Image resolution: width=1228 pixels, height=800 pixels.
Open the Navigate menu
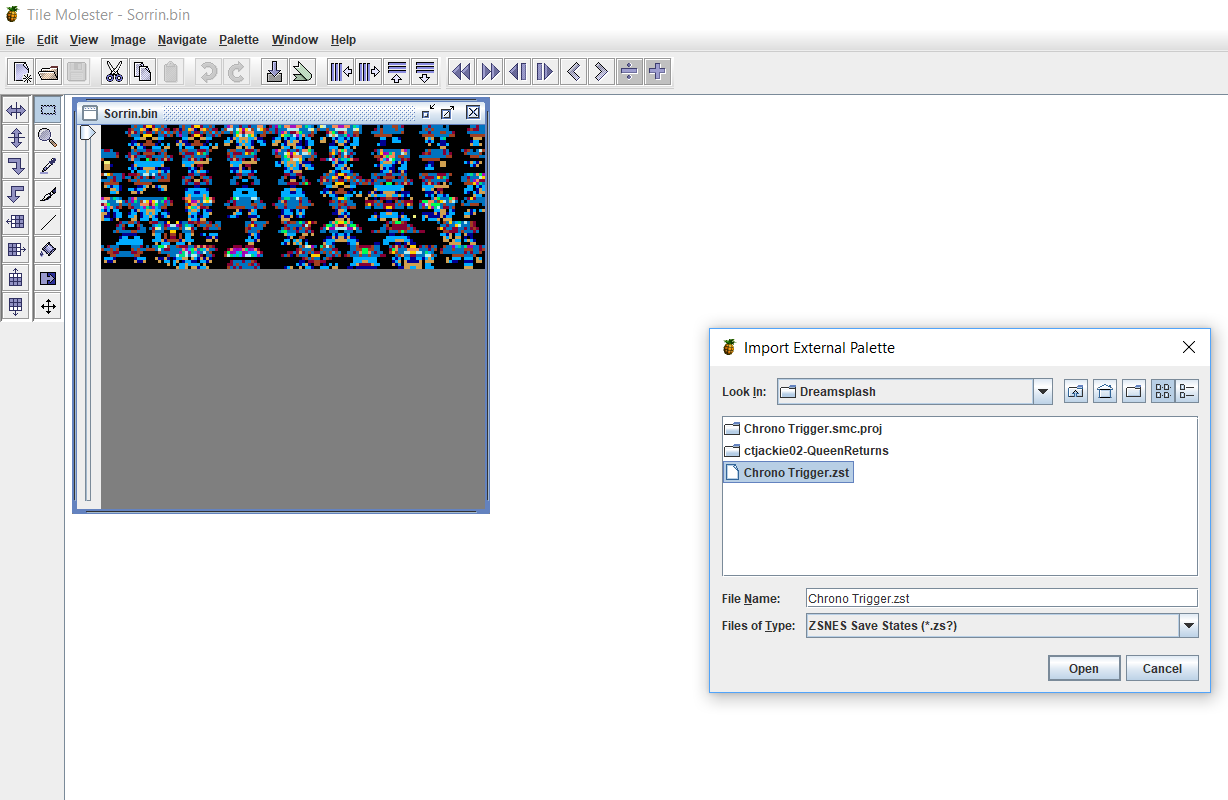[x=182, y=40]
